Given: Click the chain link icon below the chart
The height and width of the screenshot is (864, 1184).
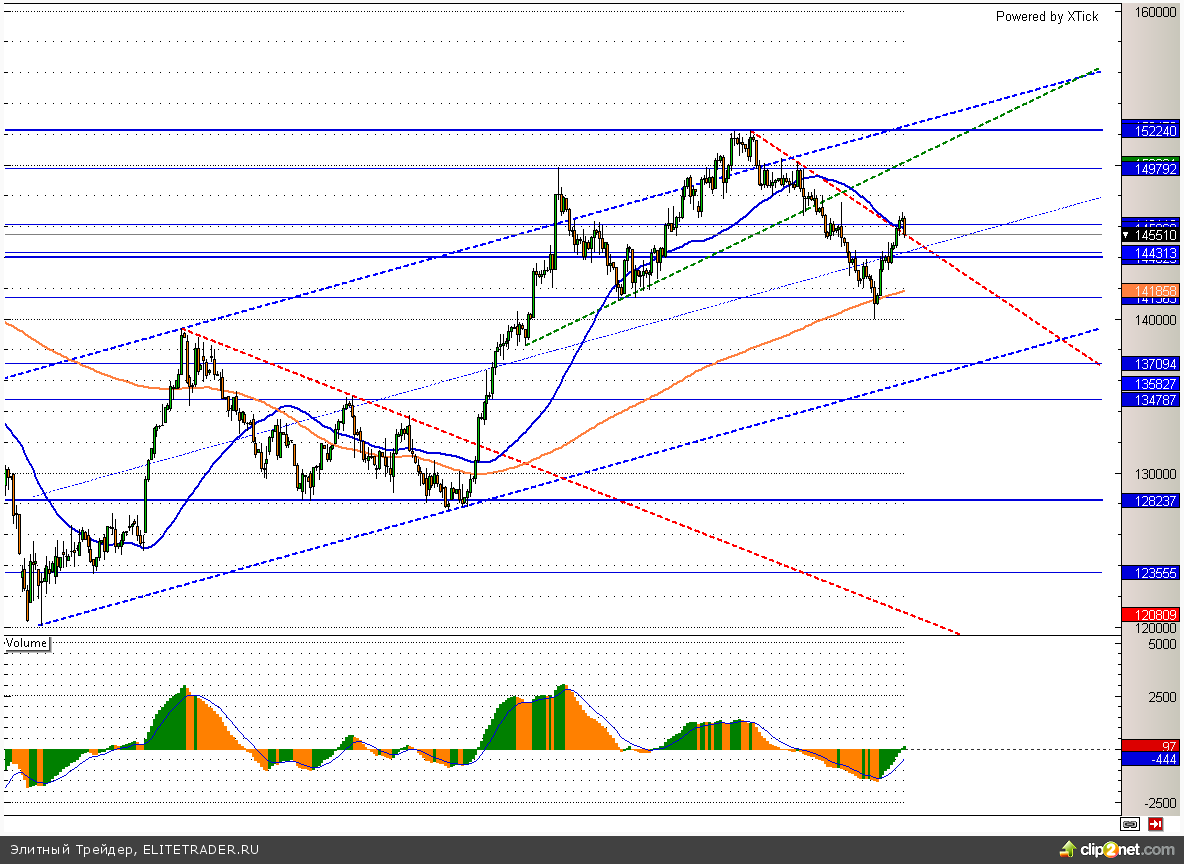Looking at the screenshot, I should point(1130,825).
